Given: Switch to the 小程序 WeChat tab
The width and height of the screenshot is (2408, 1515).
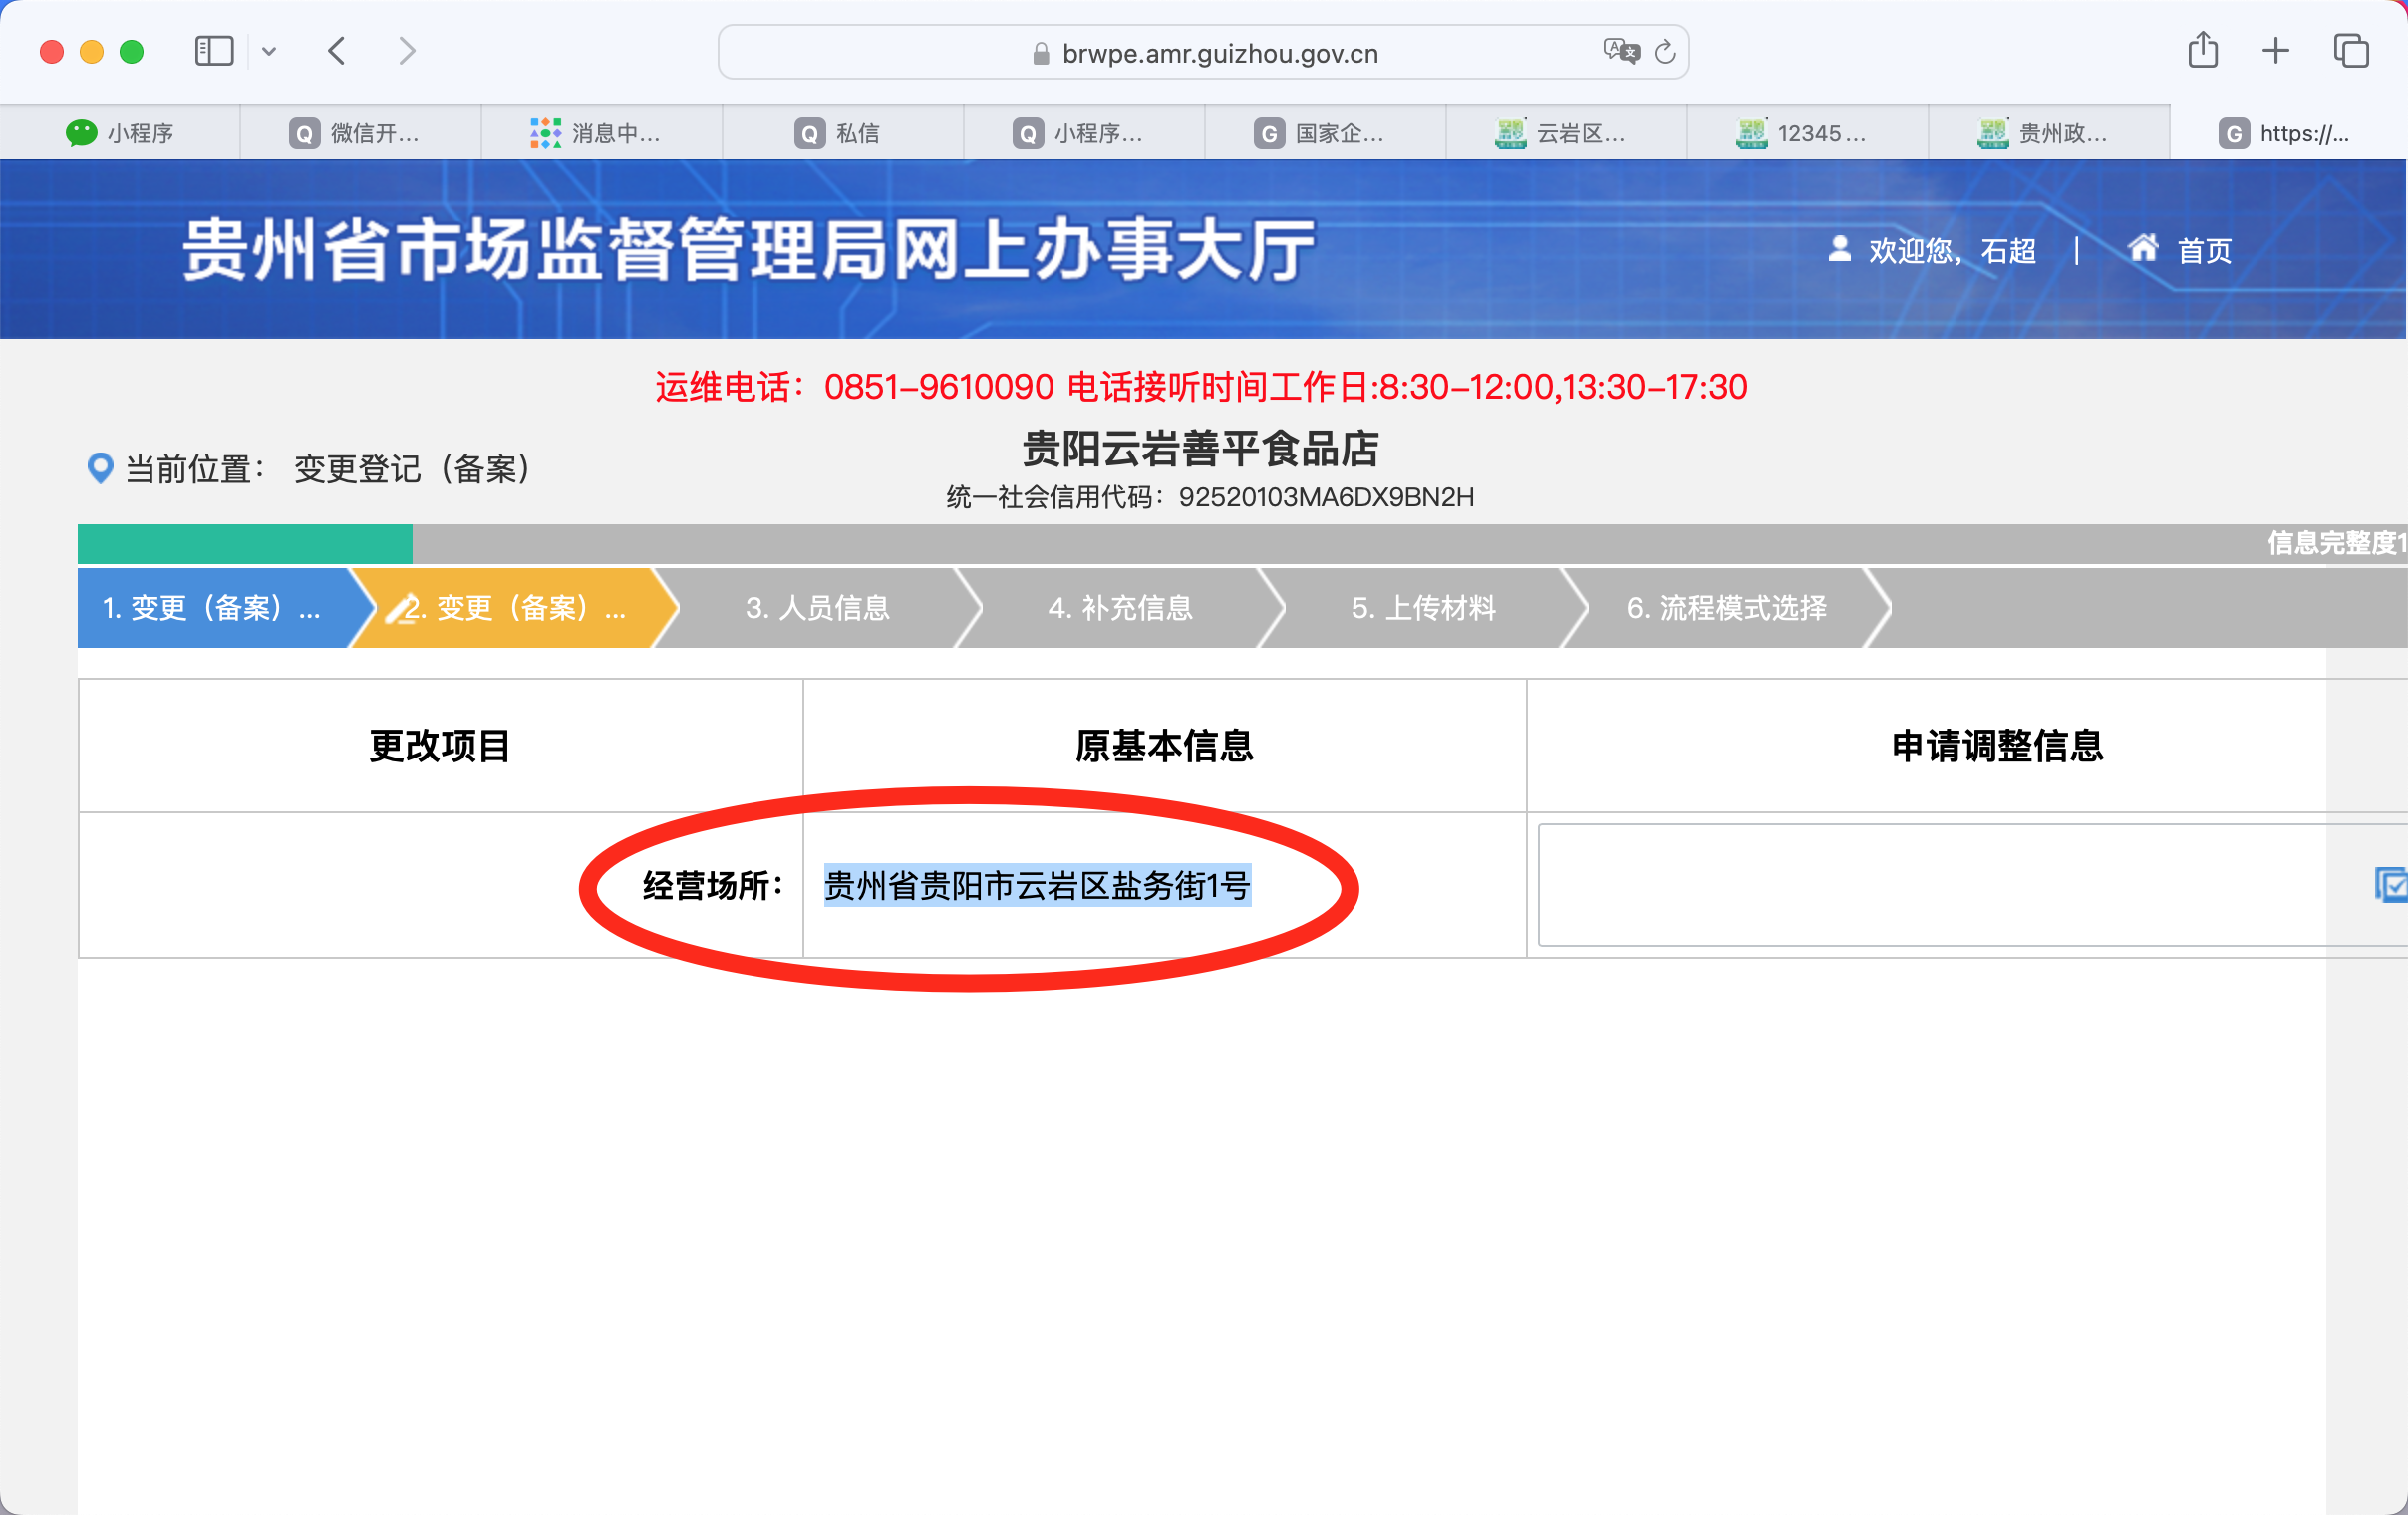Looking at the screenshot, I should tap(120, 132).
